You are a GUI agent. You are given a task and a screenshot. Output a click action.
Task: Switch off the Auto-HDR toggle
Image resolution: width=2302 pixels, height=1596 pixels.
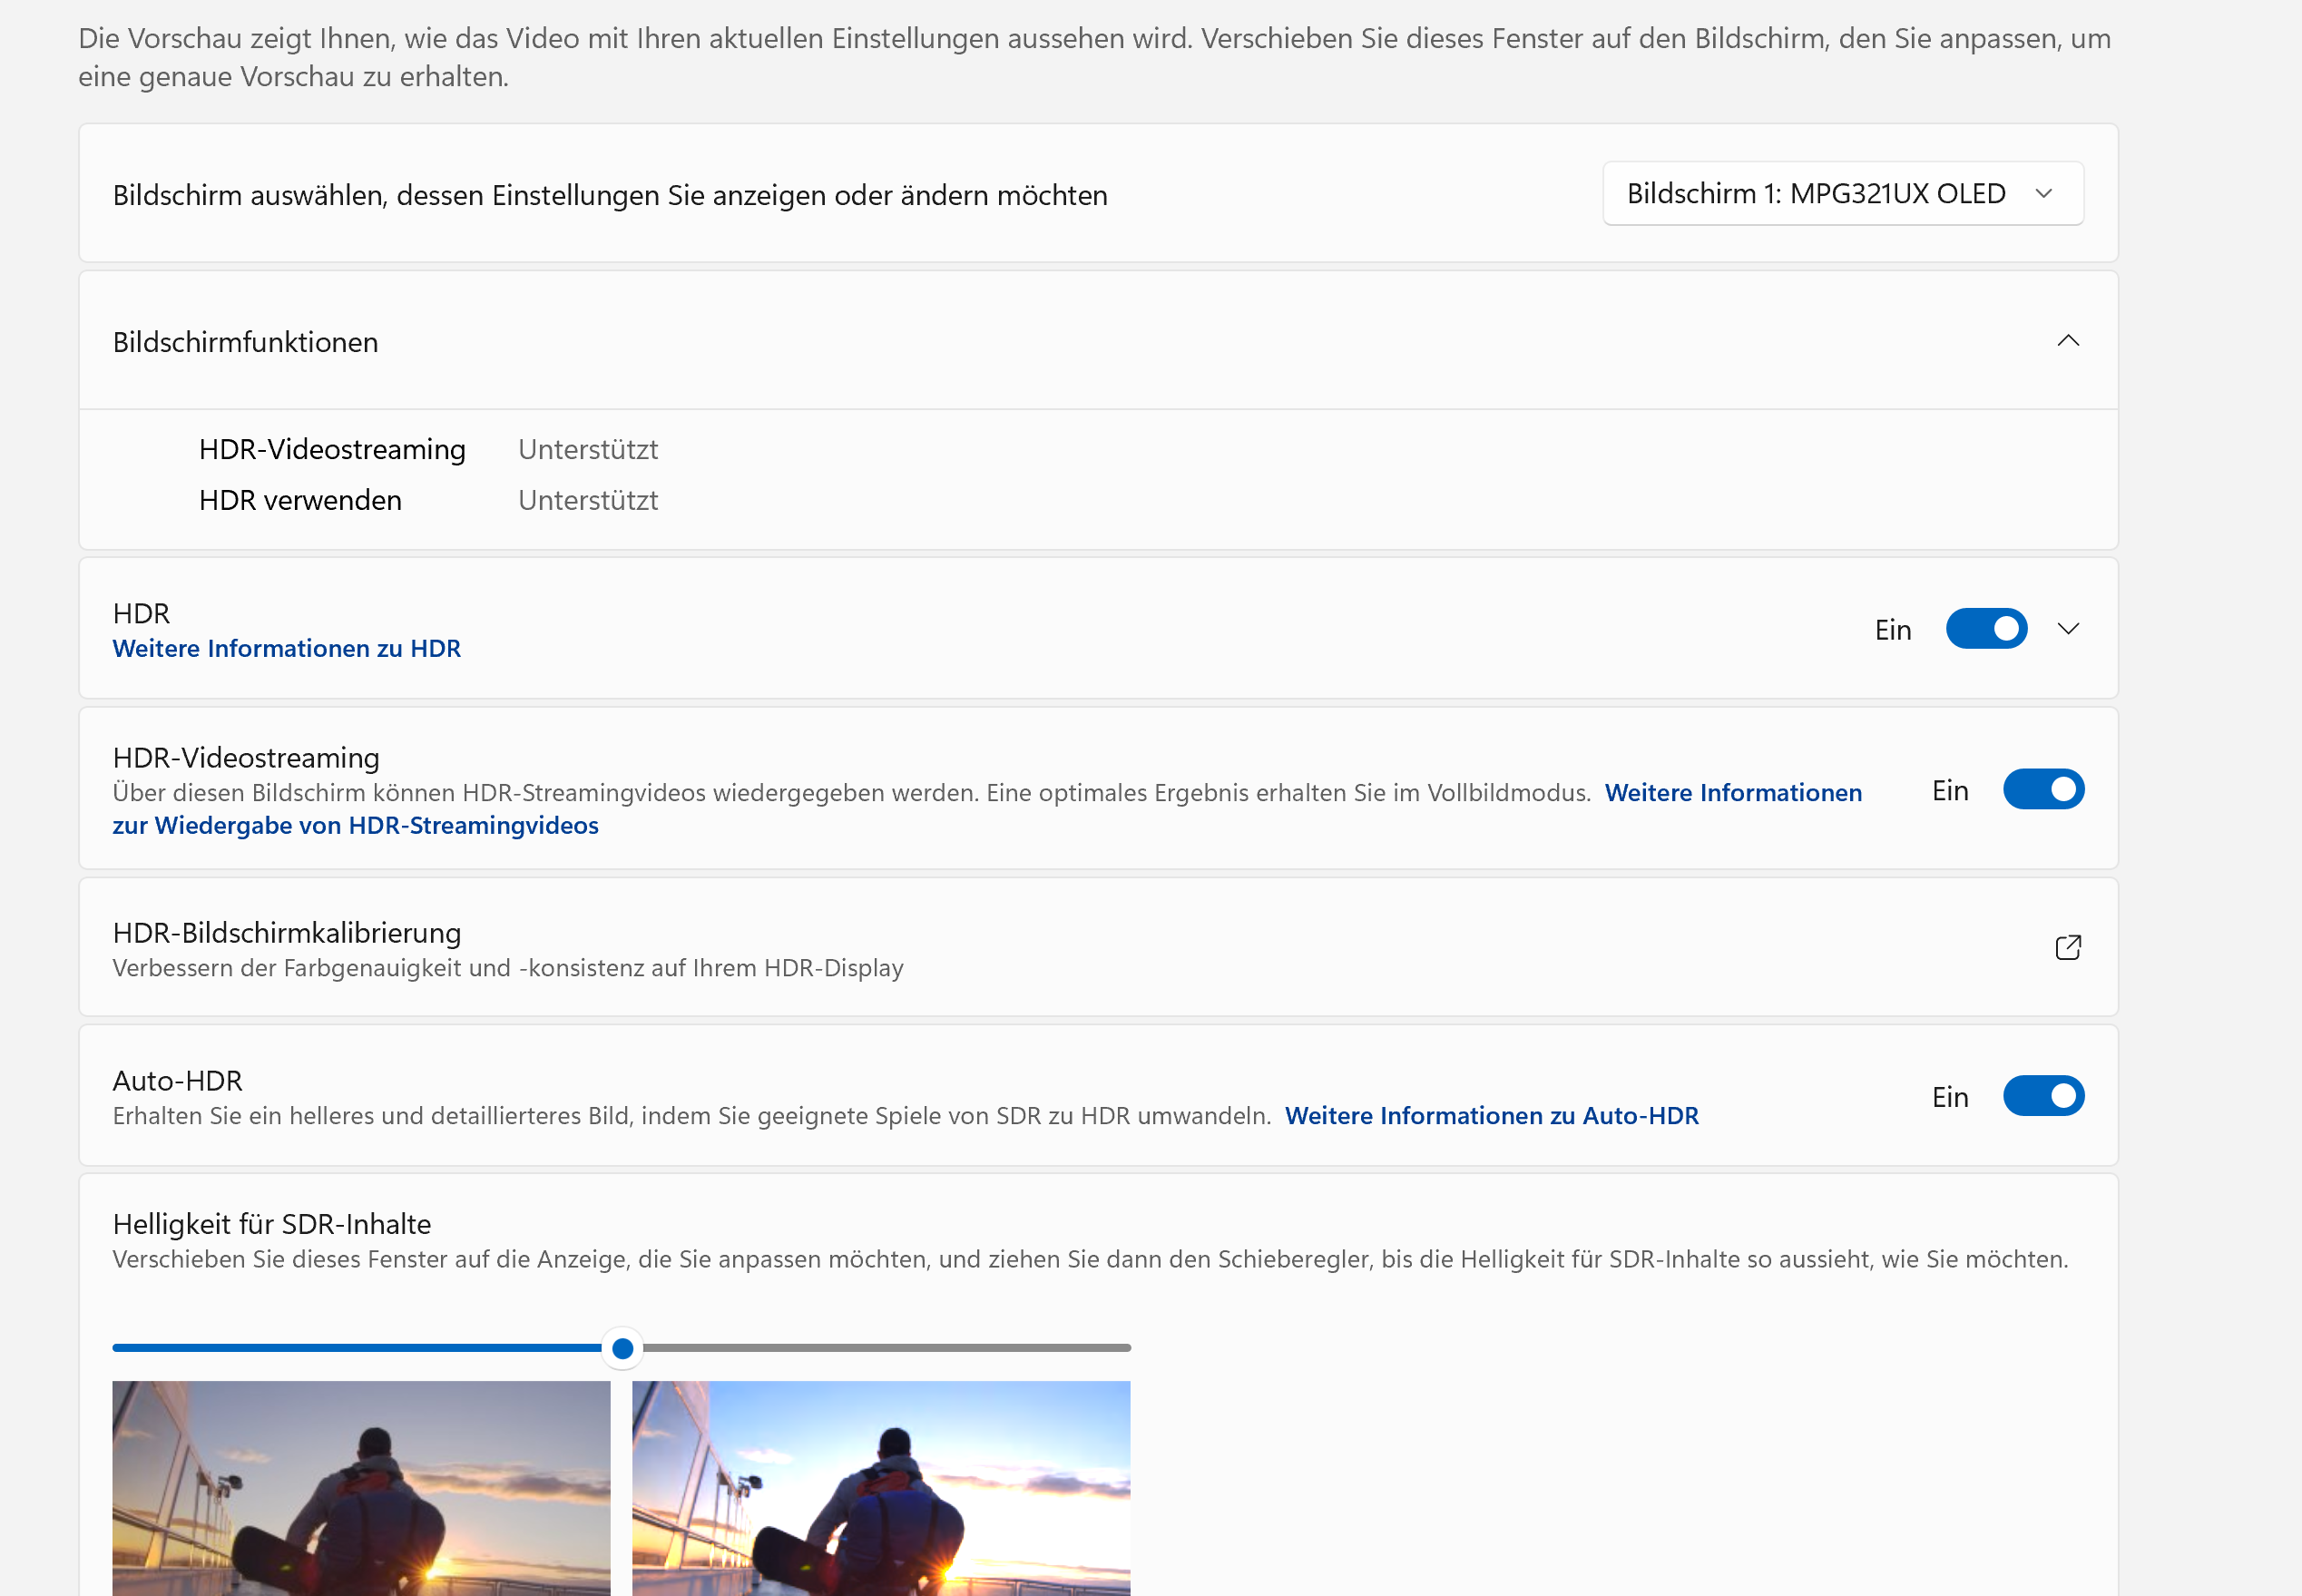[x=2042, y=1096]
